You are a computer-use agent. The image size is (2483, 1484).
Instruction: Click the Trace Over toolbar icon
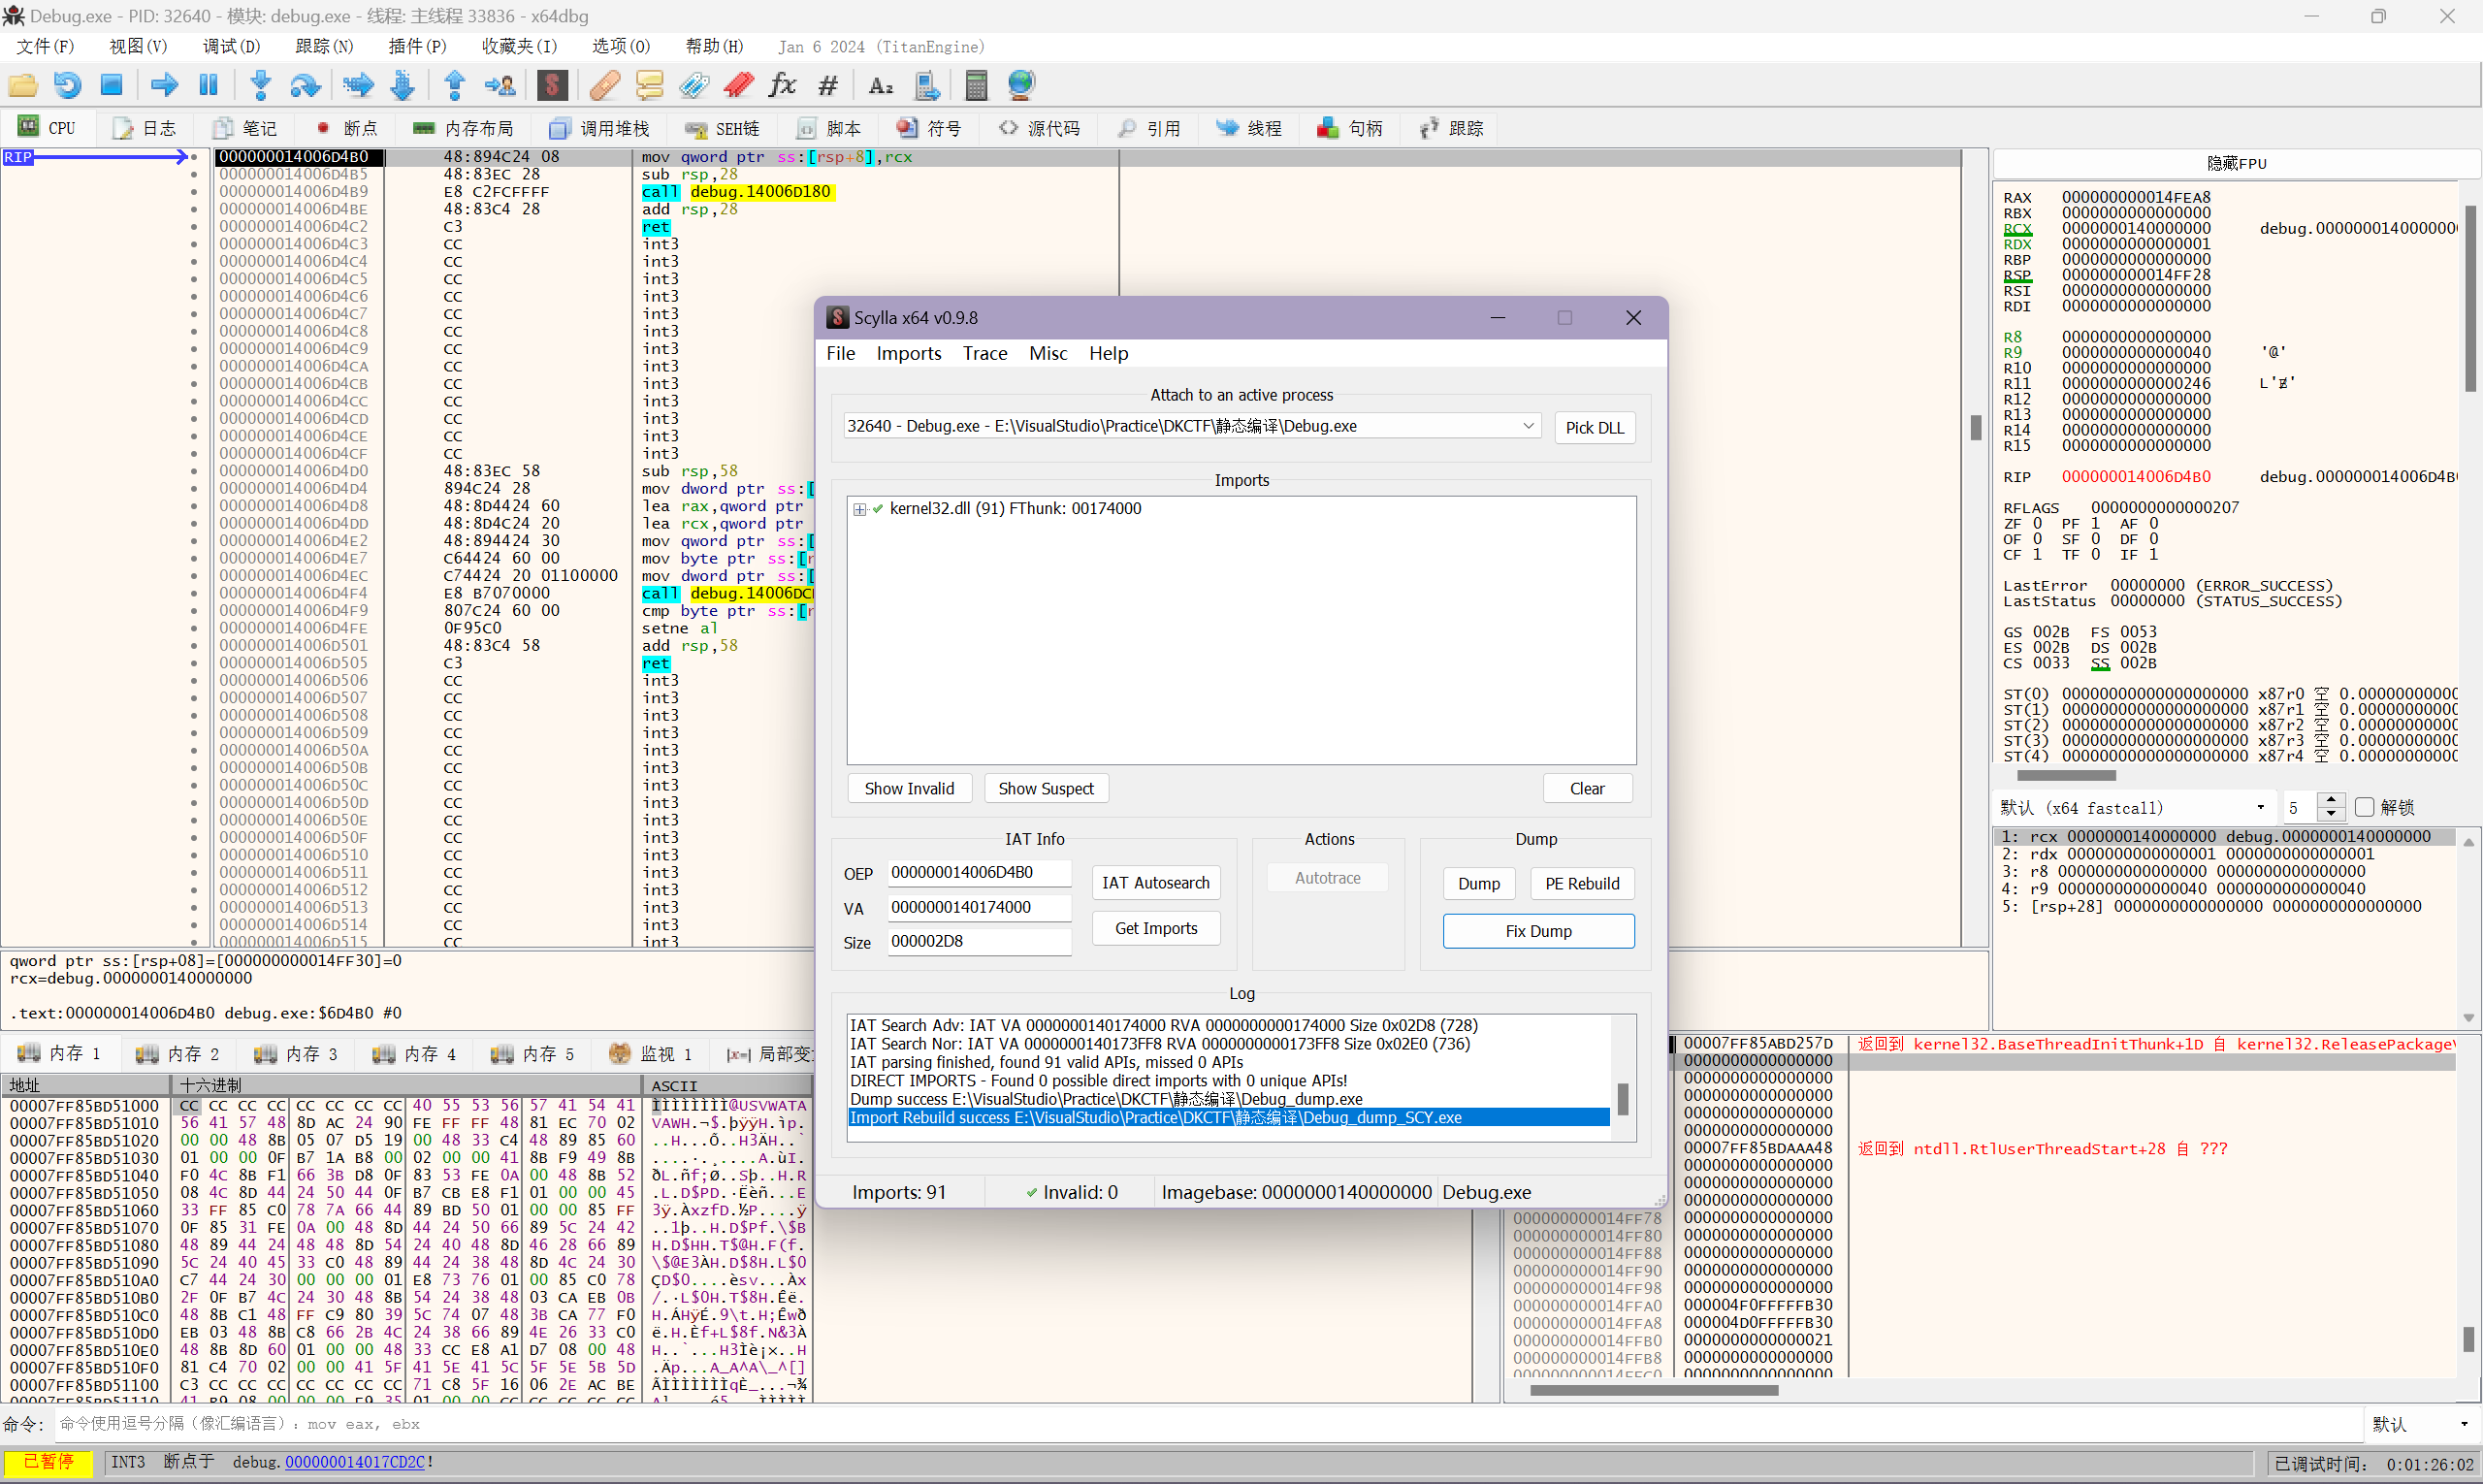coord(402,85)
